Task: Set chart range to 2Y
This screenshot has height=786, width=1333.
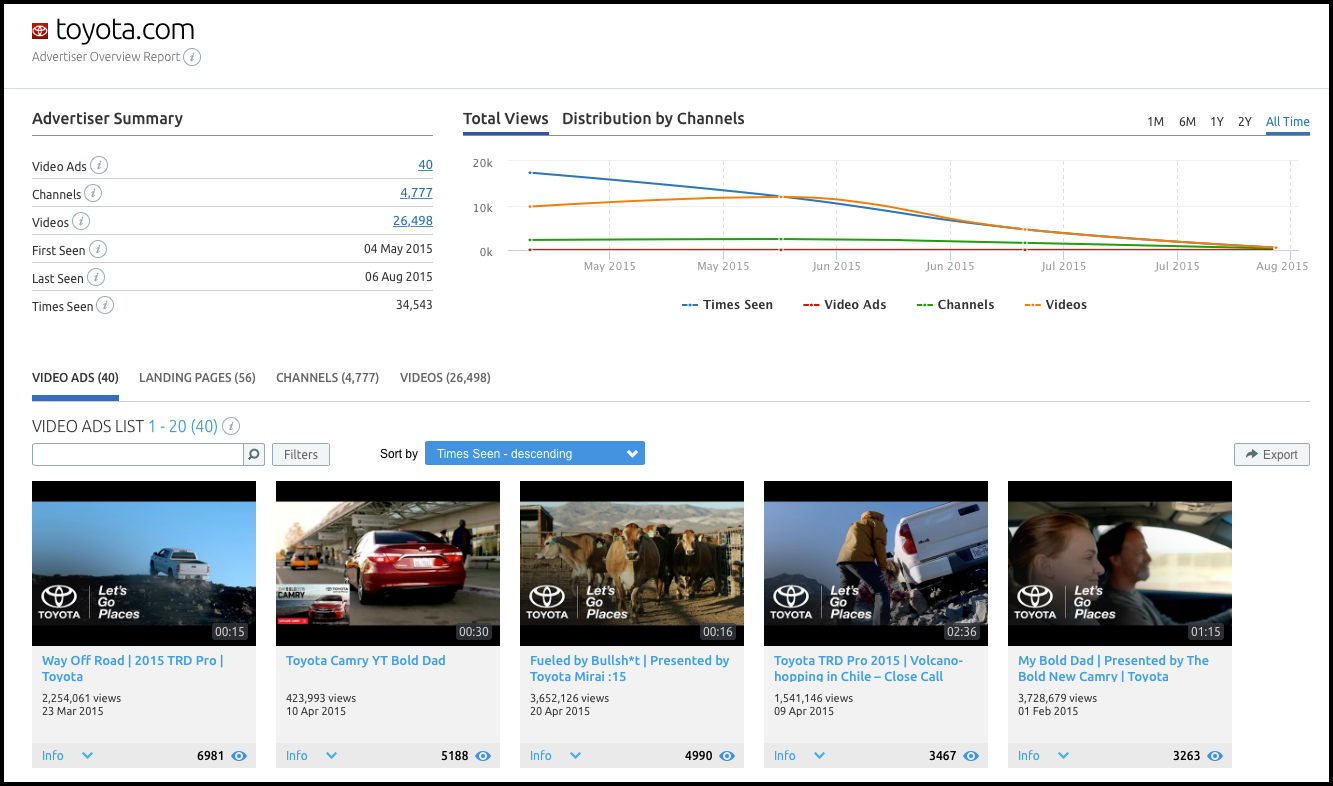Action: point(1245,122)
